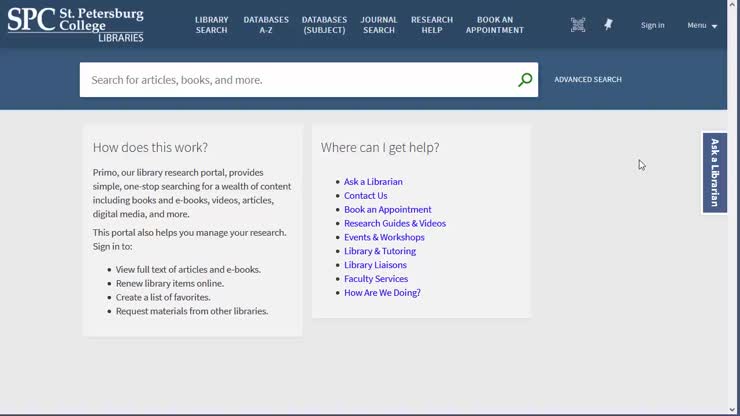Open the Library Liaisons link
The width and height of the screenshot is (740, 416).
(x=375, y=265)
